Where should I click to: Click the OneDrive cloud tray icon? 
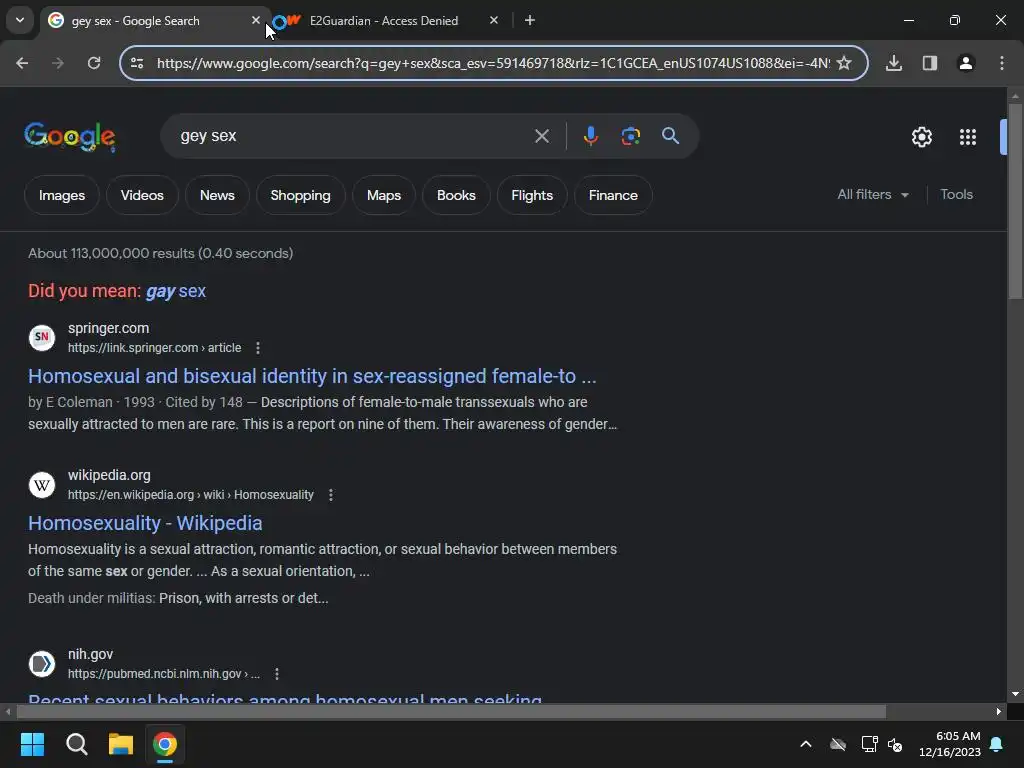(x=838, y=744)
